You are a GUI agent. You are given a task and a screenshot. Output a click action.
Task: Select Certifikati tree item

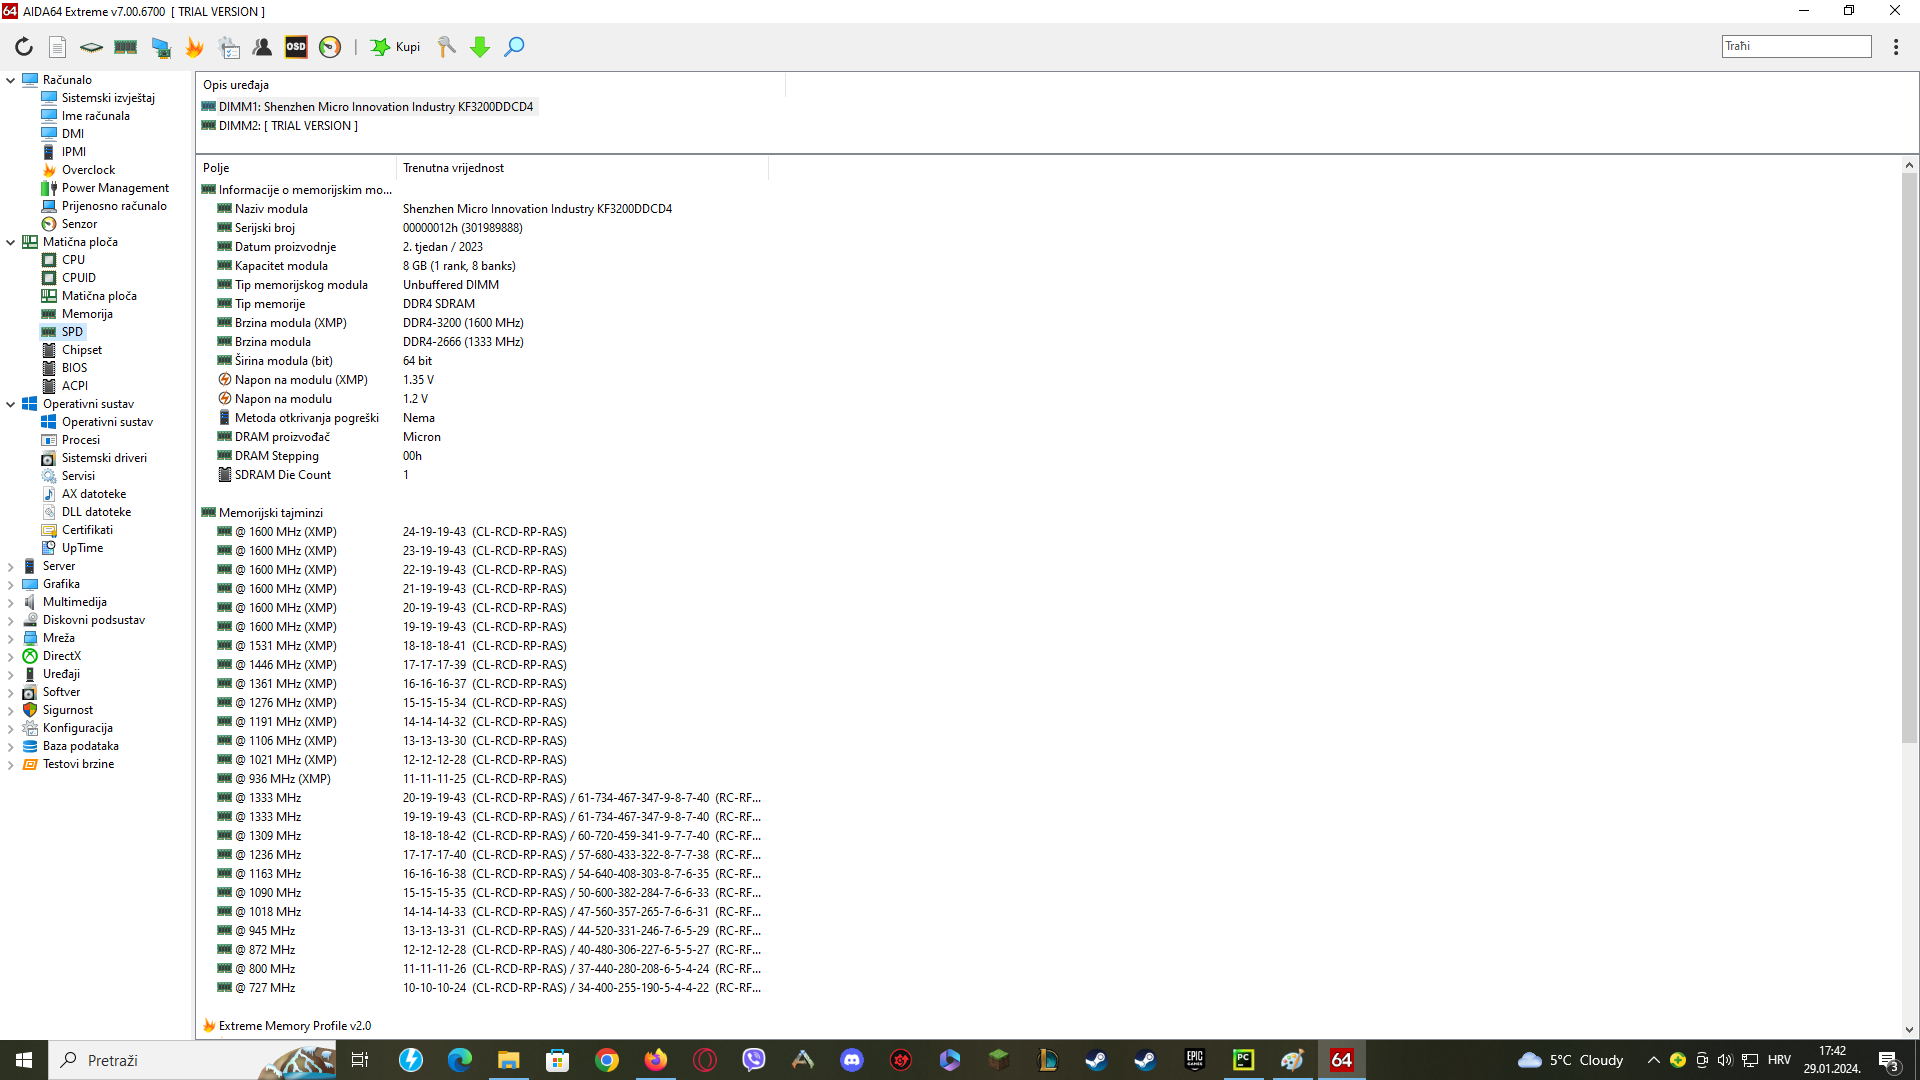[87, 530]
